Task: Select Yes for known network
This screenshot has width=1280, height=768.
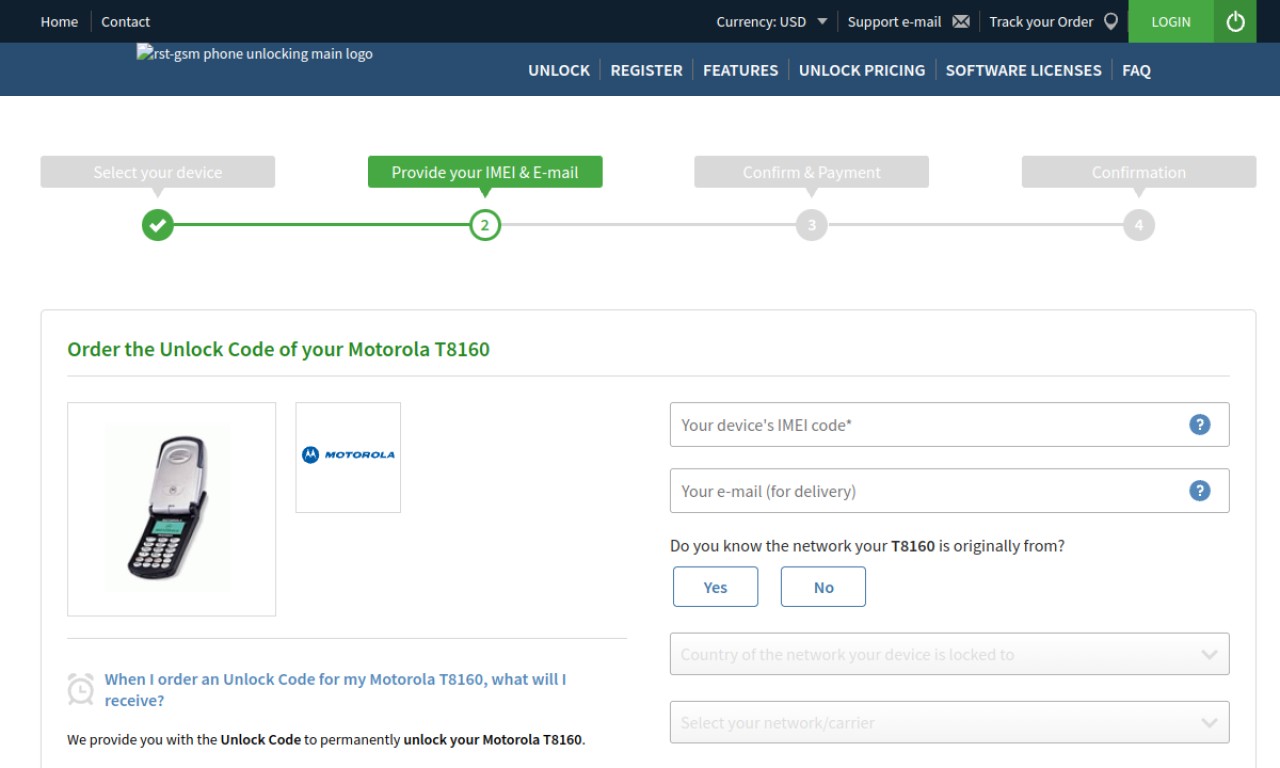Action: 715,587
